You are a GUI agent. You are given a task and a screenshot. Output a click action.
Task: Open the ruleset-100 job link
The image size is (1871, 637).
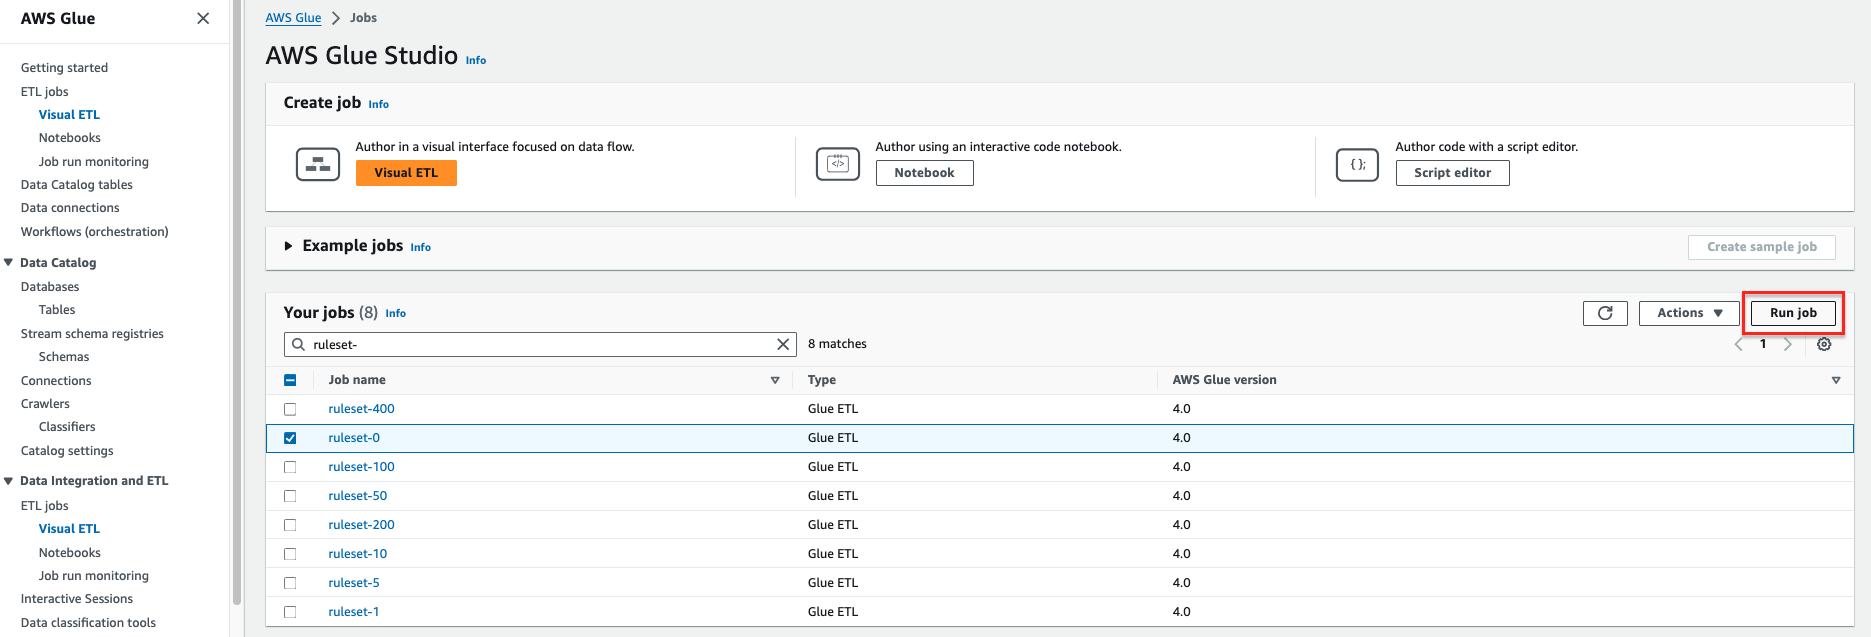tap(361, 467)
